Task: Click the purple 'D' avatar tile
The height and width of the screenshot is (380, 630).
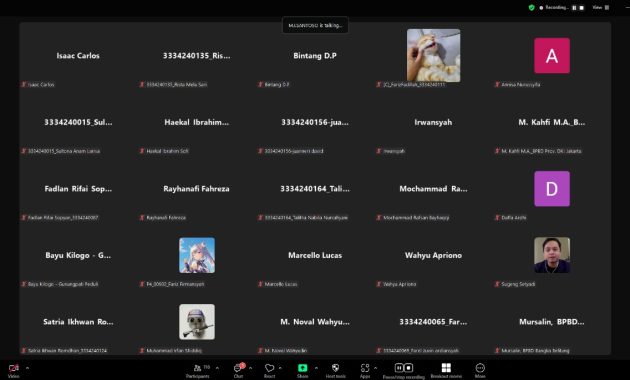Action: pos(552,189)
